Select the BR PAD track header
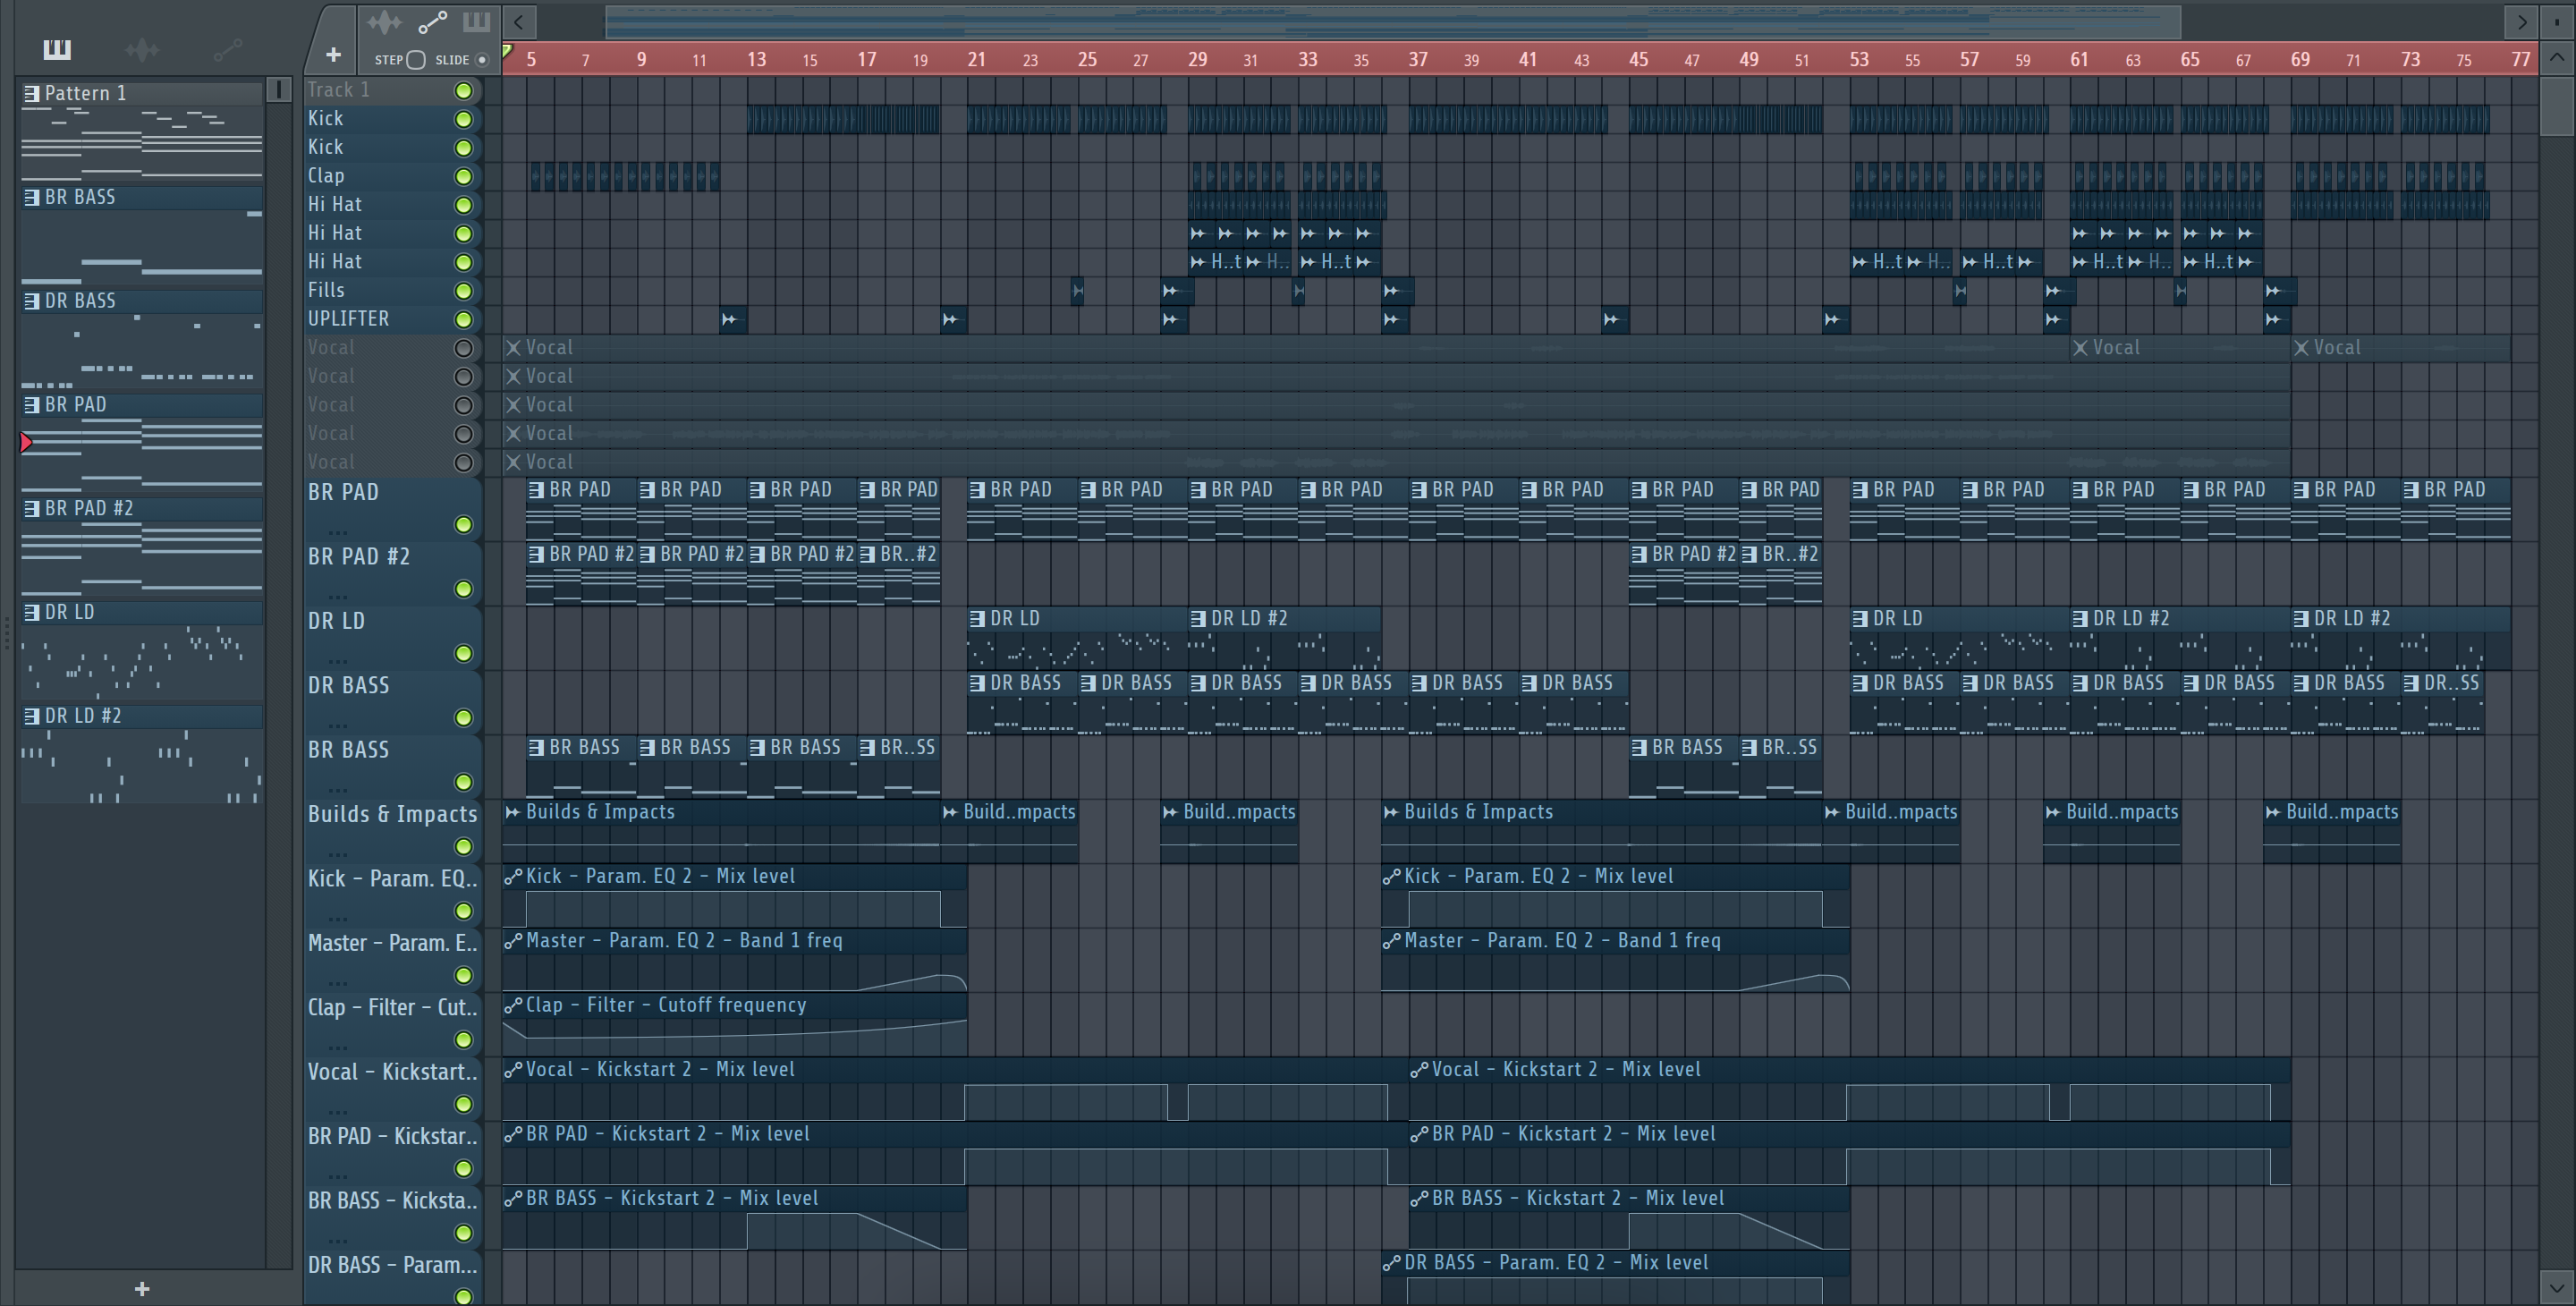The image size is (2576, 1306). pyautogui.click(x=393, y=509)
